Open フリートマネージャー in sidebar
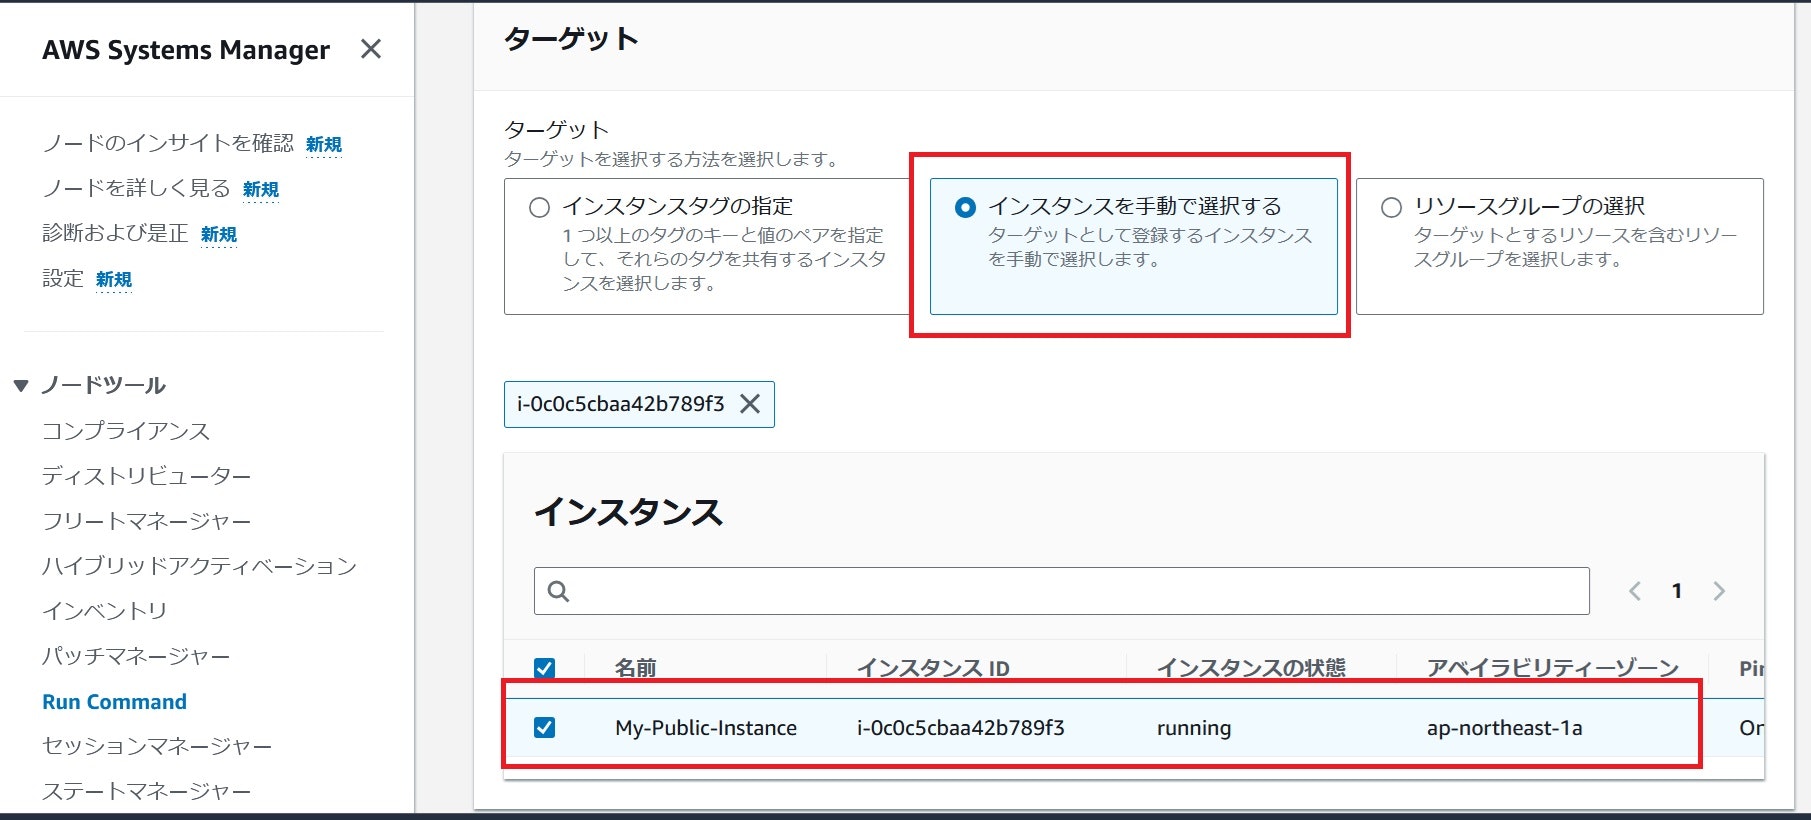Viewport: 1811px width, 820px height. (x=147, y=521)
